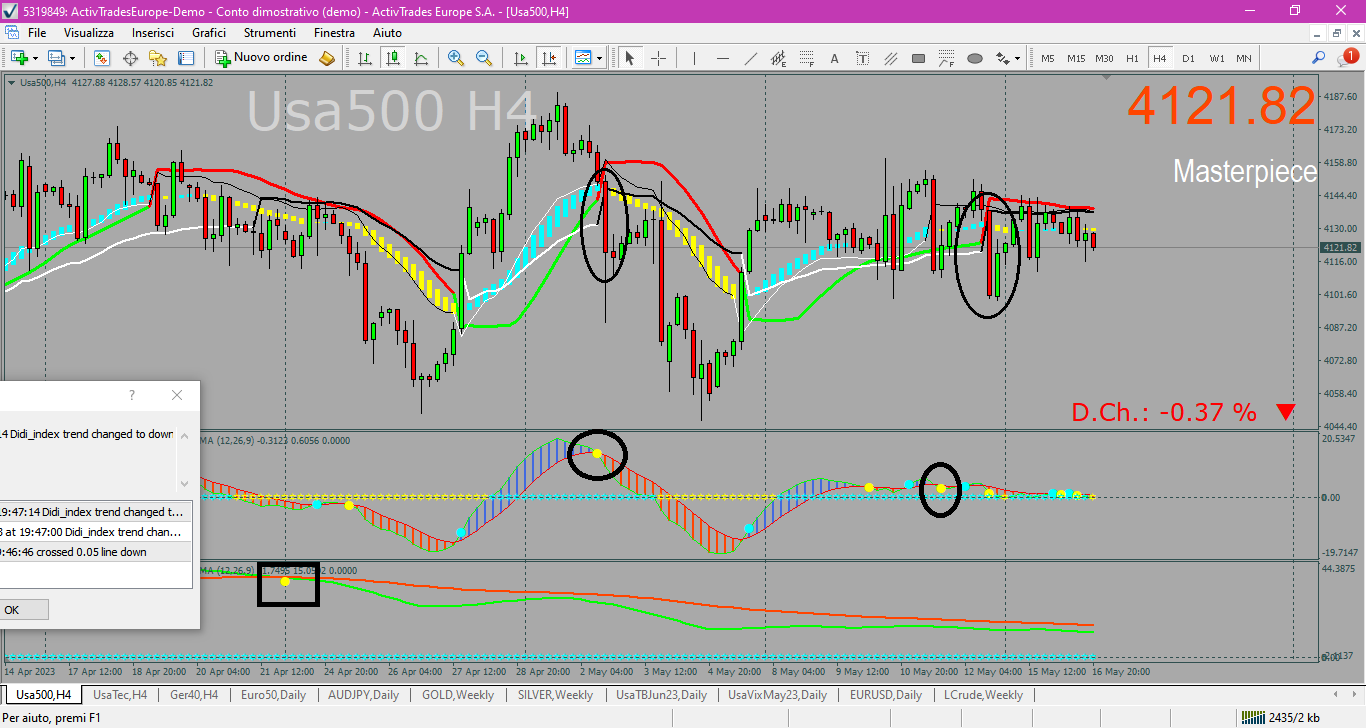Click the alert dialog help question mark

pos(131,395)
